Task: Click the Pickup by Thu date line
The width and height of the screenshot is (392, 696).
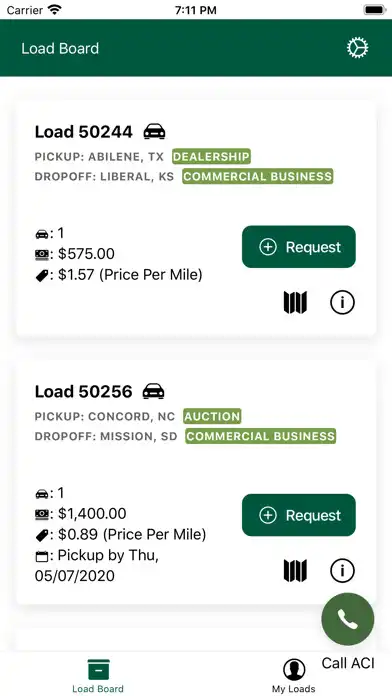Action: click(97, 566)
